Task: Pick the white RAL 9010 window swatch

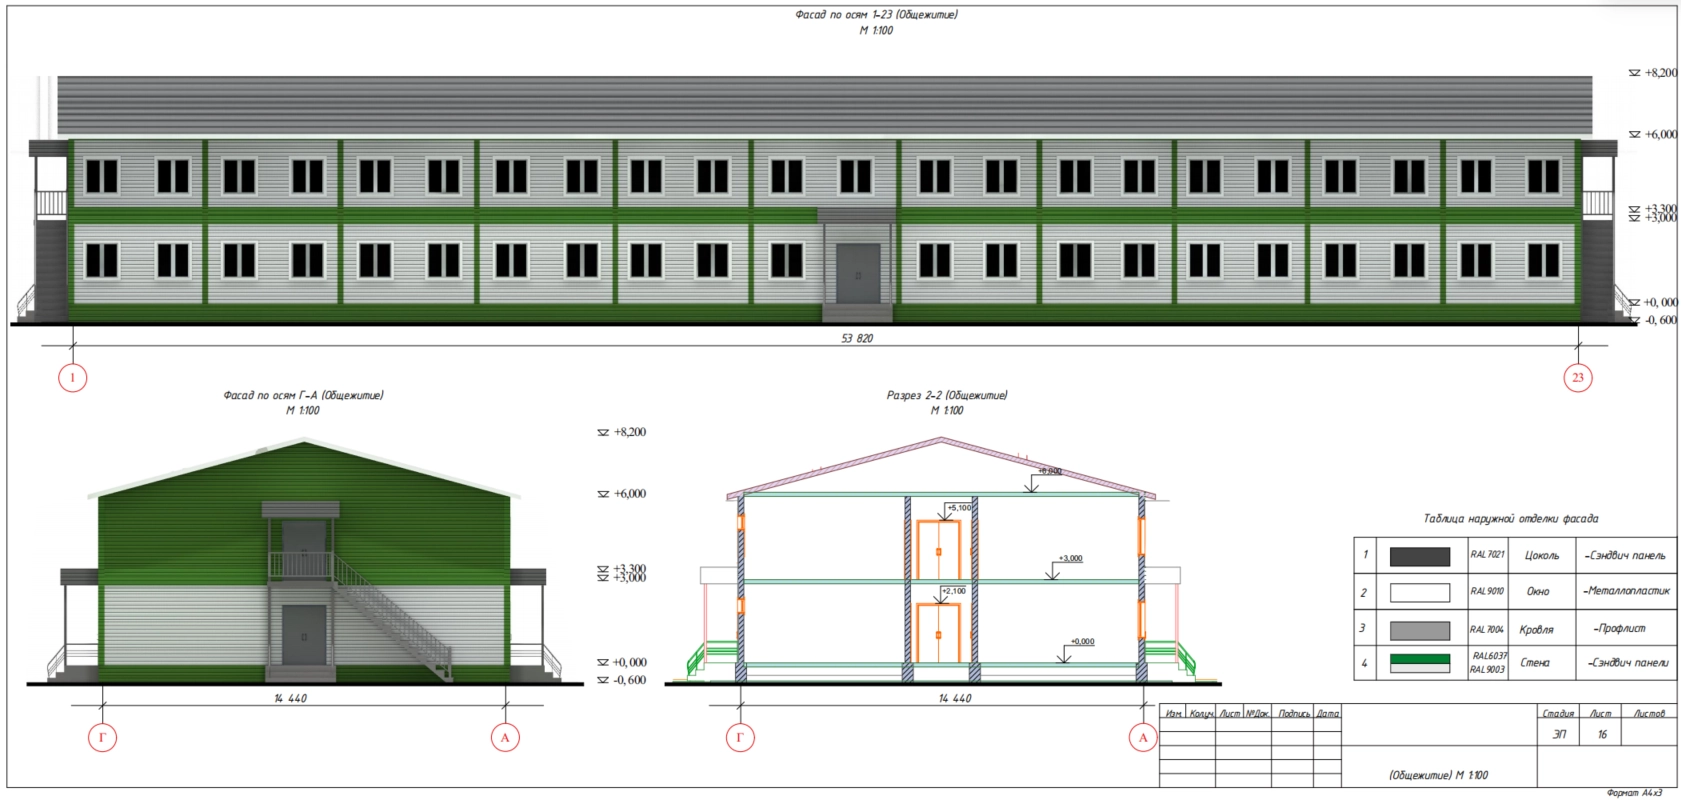Action: coord(1419,593)
